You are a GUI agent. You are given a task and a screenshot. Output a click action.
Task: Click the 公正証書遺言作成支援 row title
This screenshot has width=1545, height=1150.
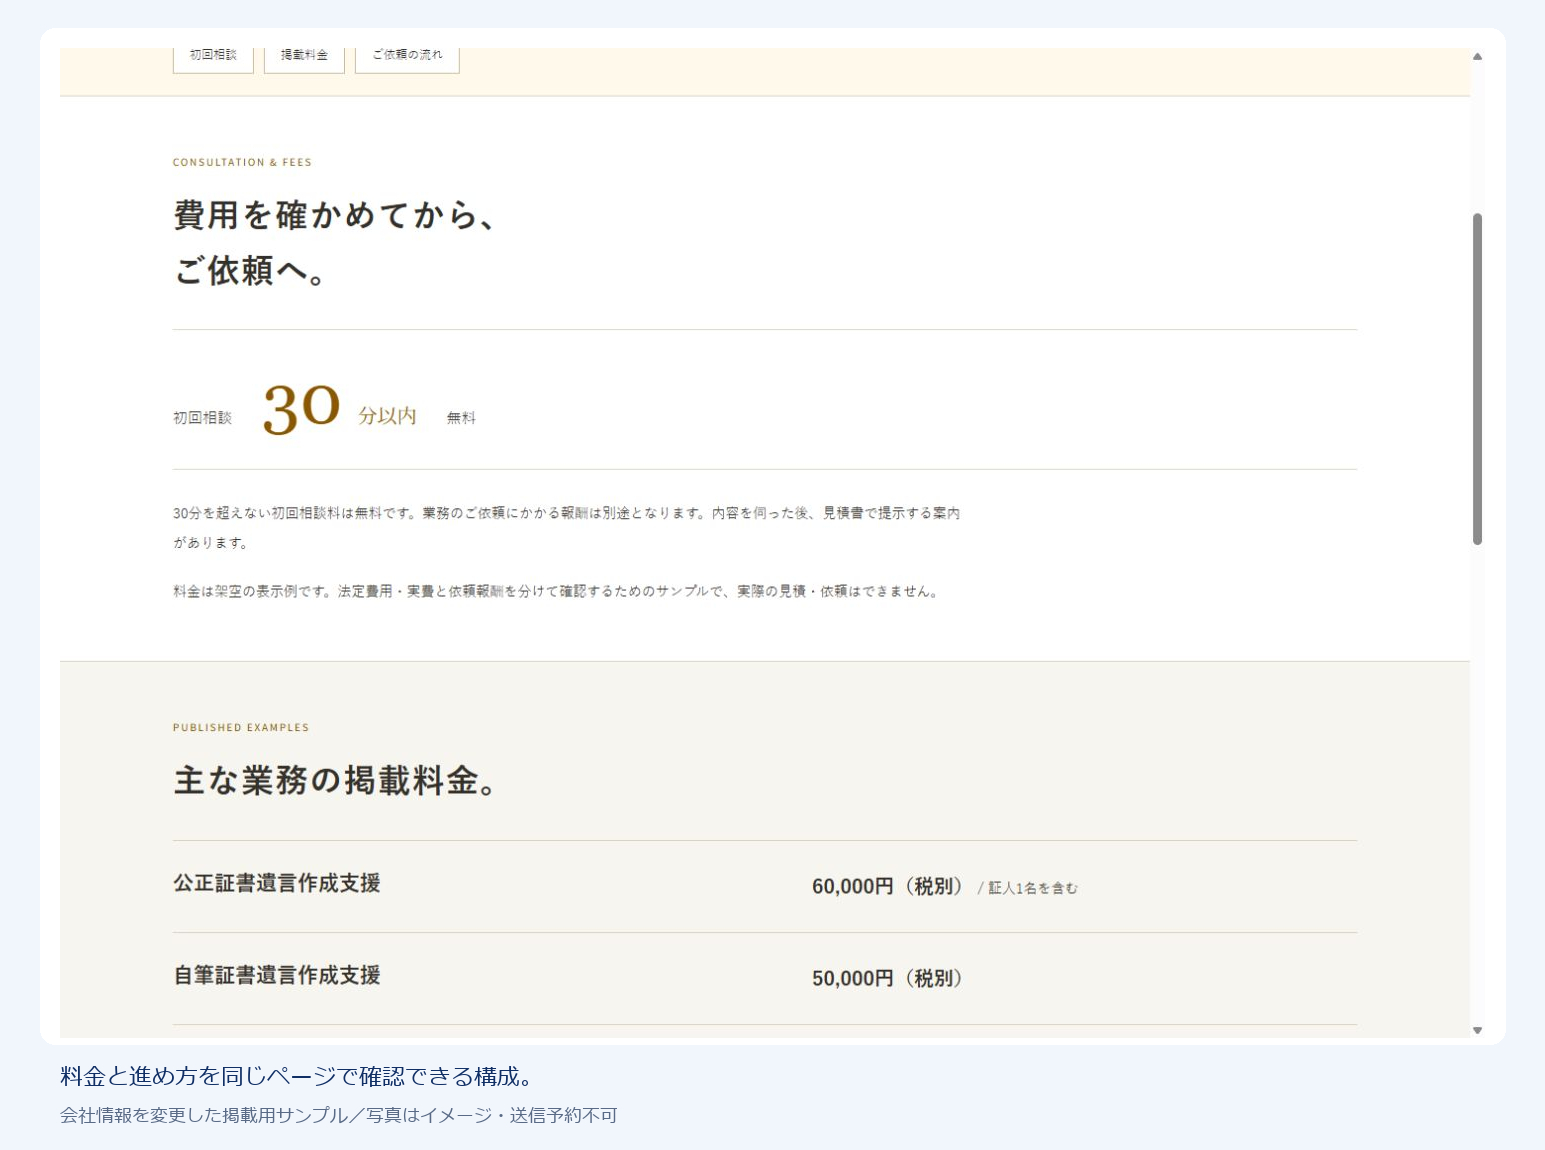click(277, 883)
